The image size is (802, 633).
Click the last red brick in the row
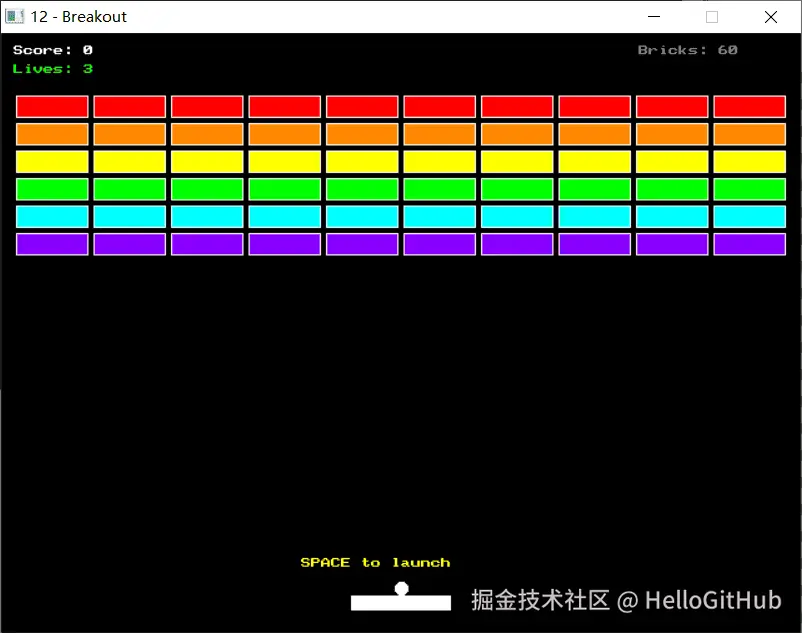pyautogui.click(x=749, y=106)
